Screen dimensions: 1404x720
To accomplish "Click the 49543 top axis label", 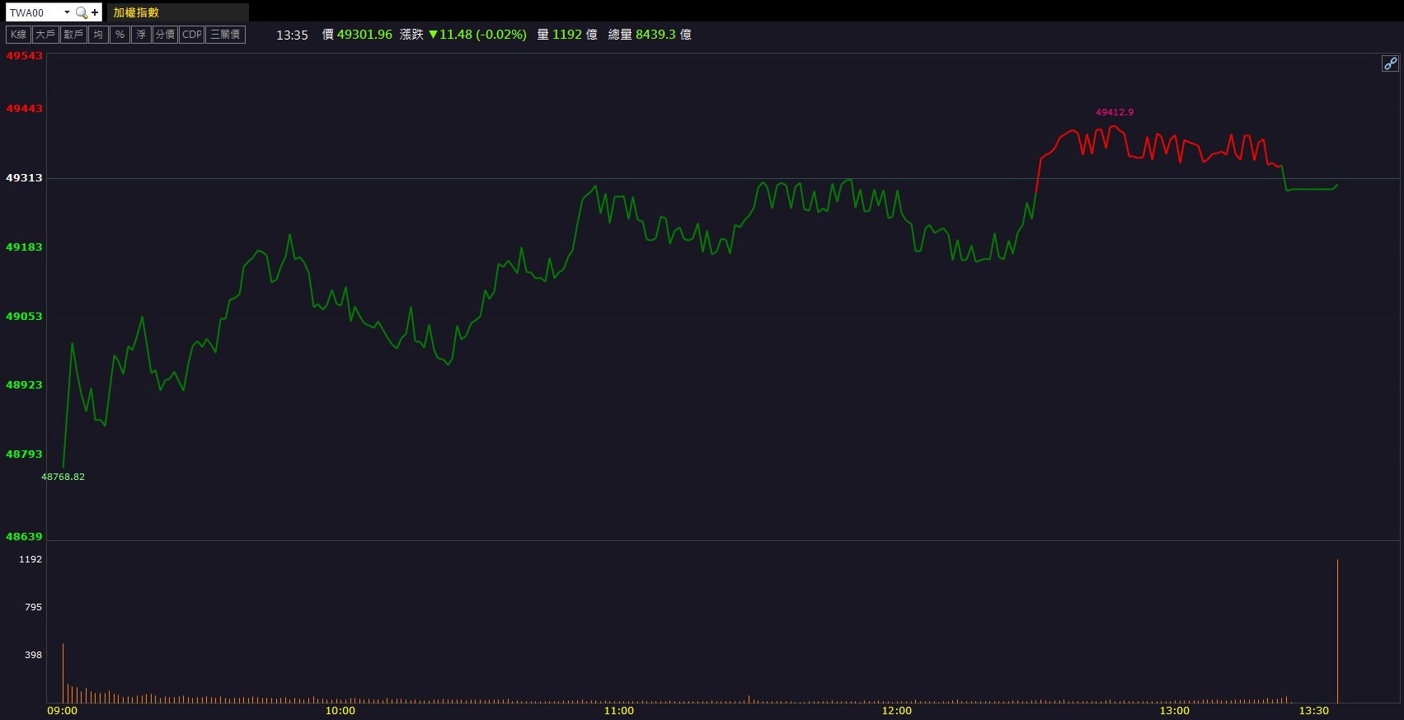I will 24,56.
